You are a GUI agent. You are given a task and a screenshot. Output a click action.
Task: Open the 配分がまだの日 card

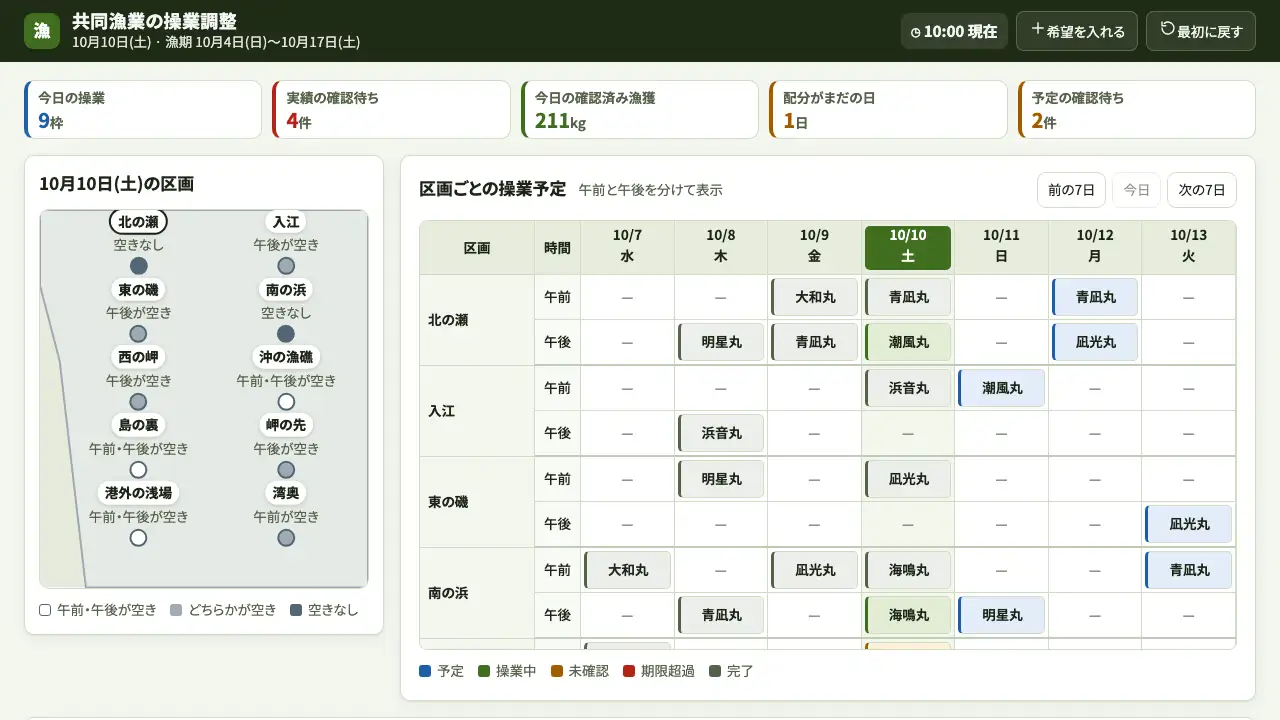[888, 110]
